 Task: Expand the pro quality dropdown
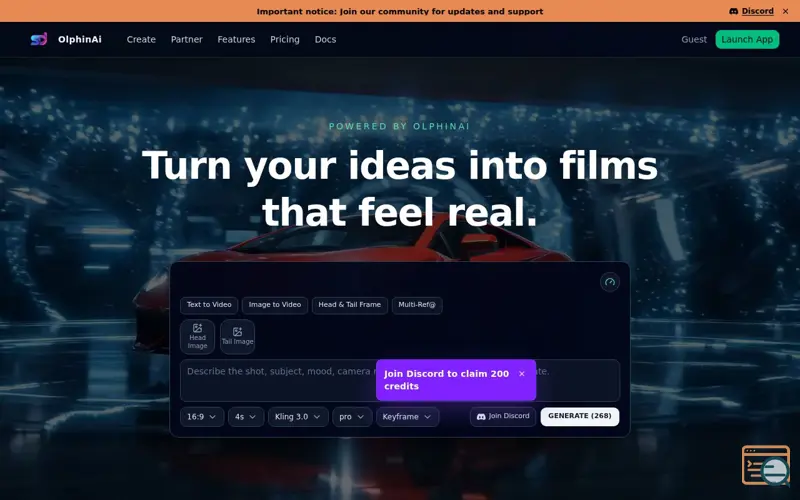pos(352,417)
